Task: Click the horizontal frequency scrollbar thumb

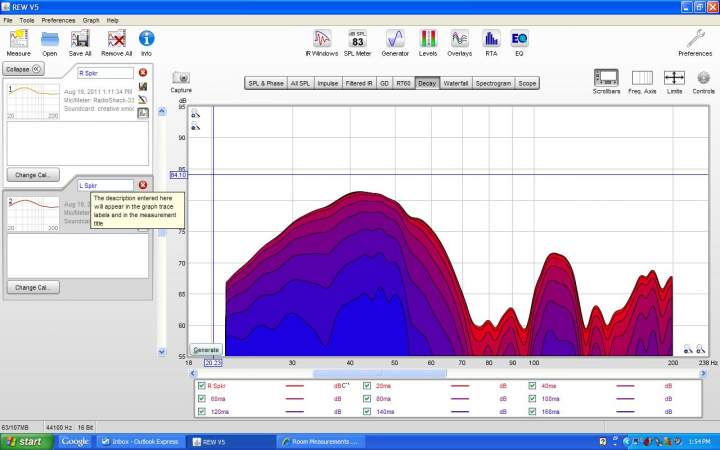Action: tap(379, 374)
